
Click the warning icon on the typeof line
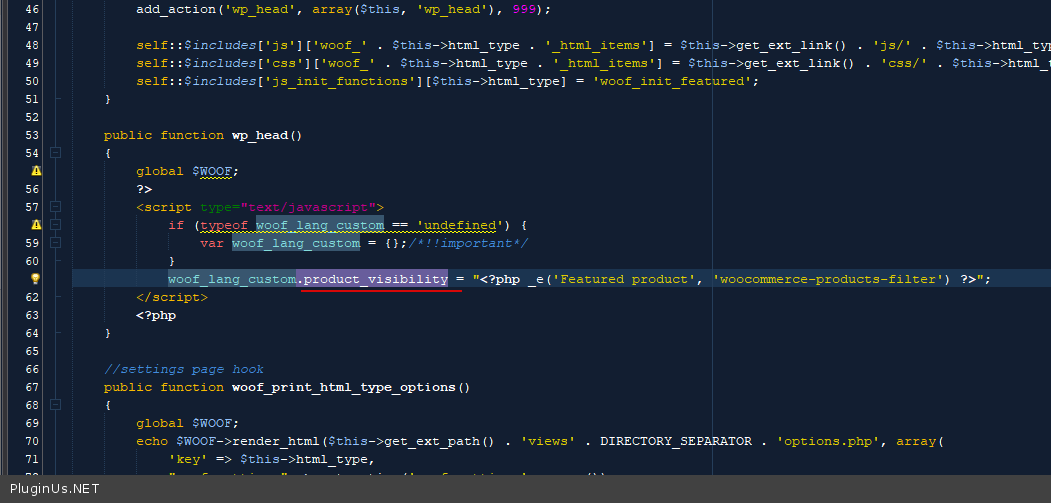tap(35, 225)
